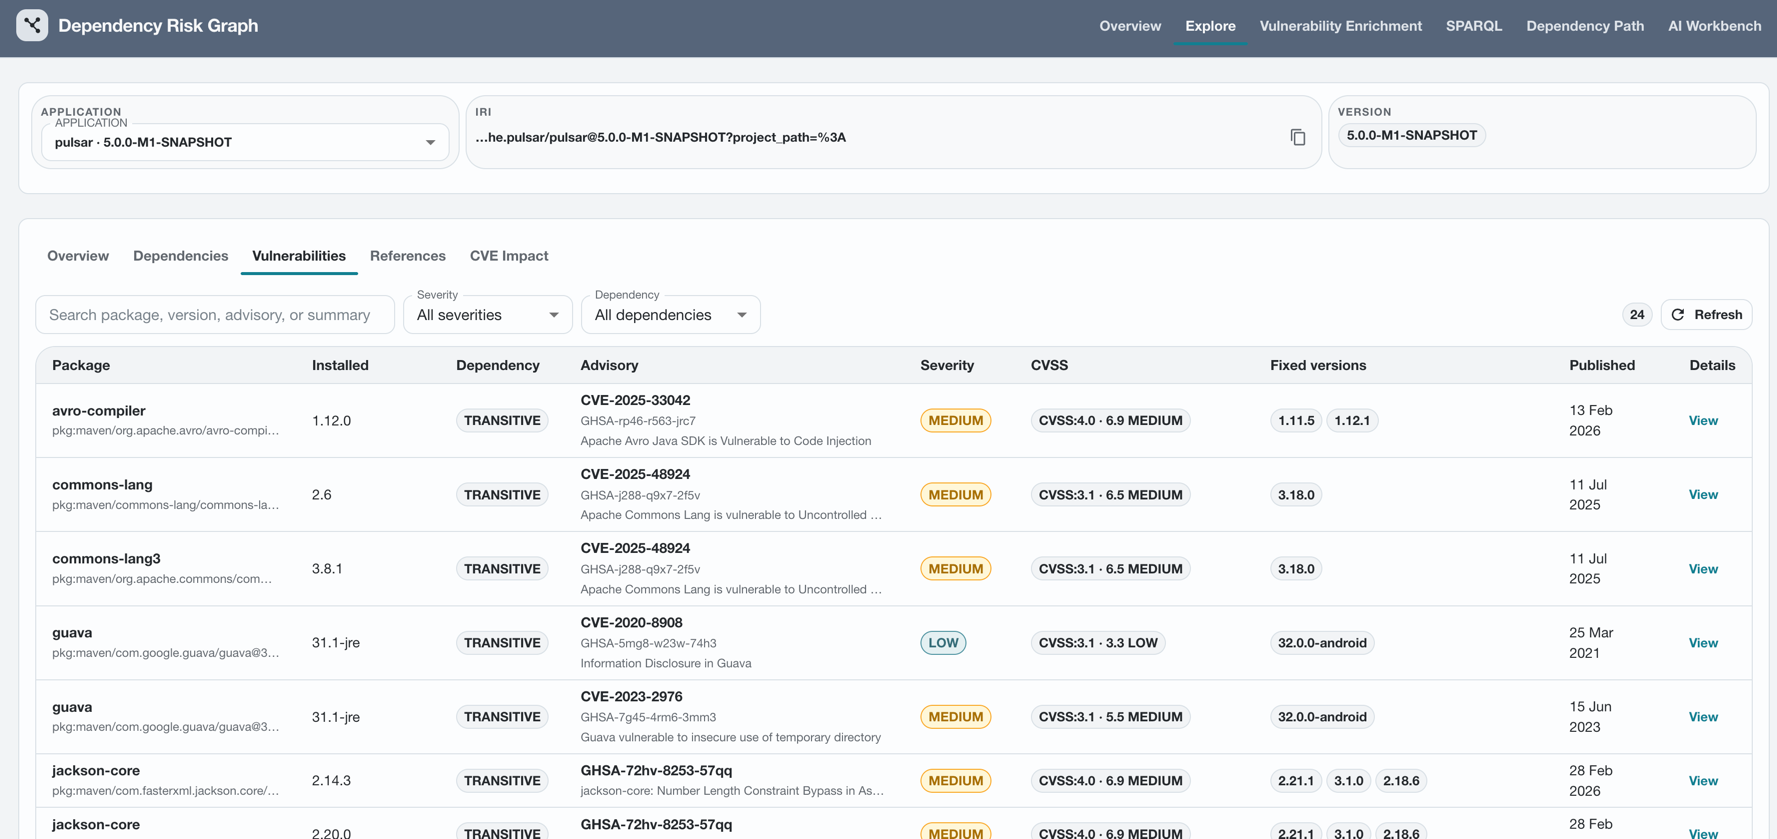Switch to the Overview sub-tab
This screenshot has height=839, width=1777.
point(78,256)
